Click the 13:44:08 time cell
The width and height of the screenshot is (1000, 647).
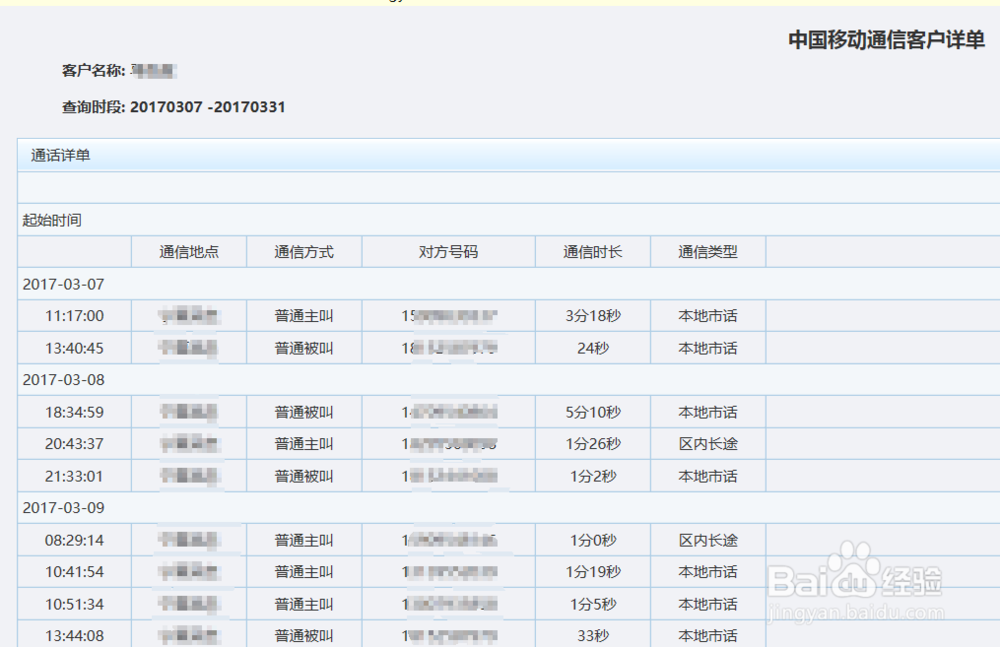pyautogui.click(x=74, y=636)
